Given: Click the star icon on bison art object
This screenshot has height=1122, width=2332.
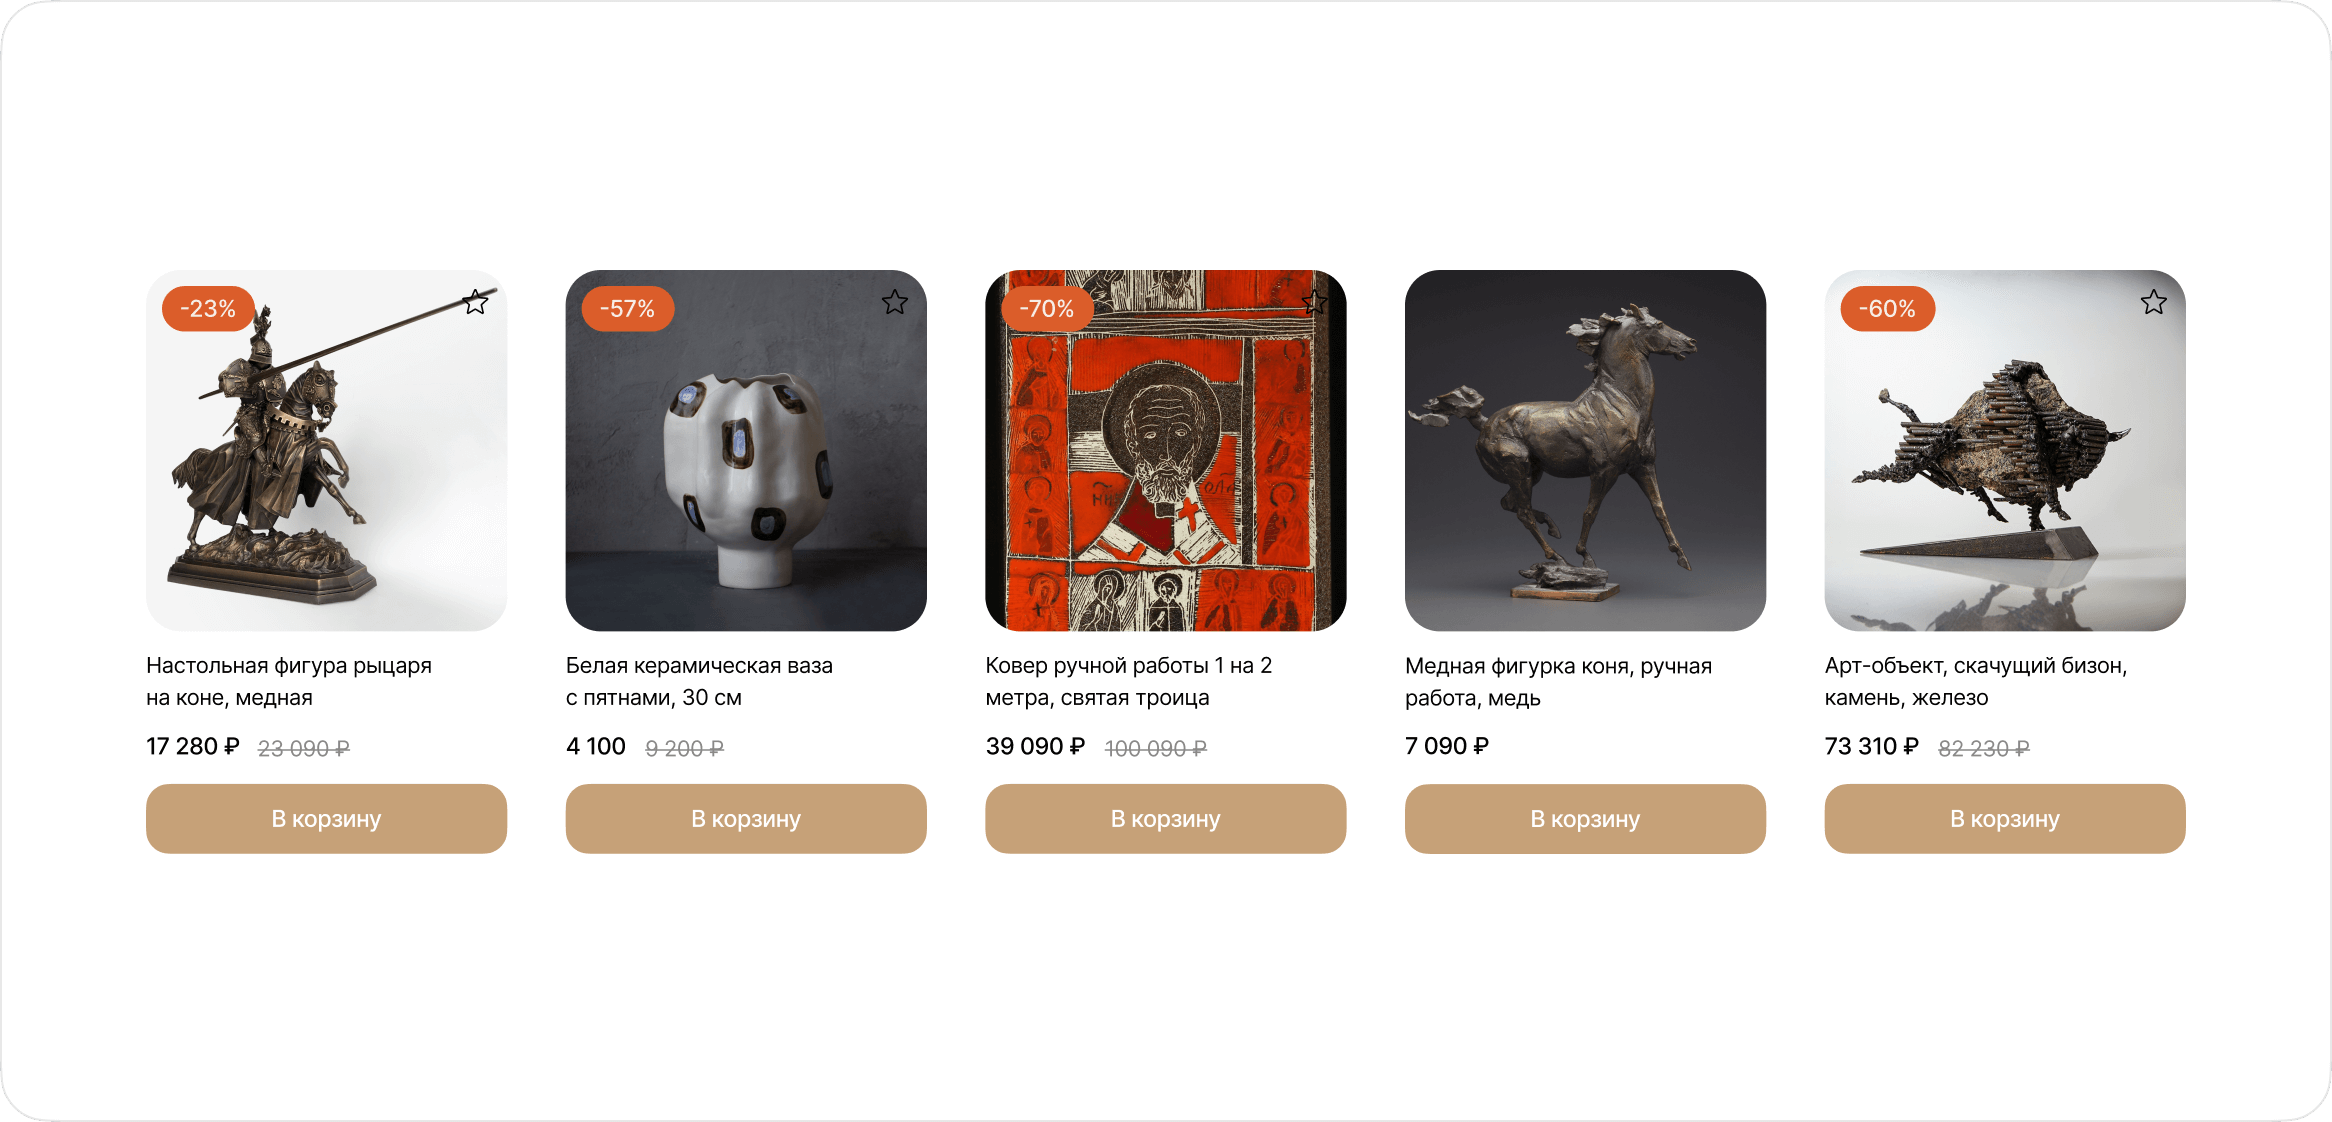Looking at the screenshot, I should pyautogui.click(x=2154, y=302).
